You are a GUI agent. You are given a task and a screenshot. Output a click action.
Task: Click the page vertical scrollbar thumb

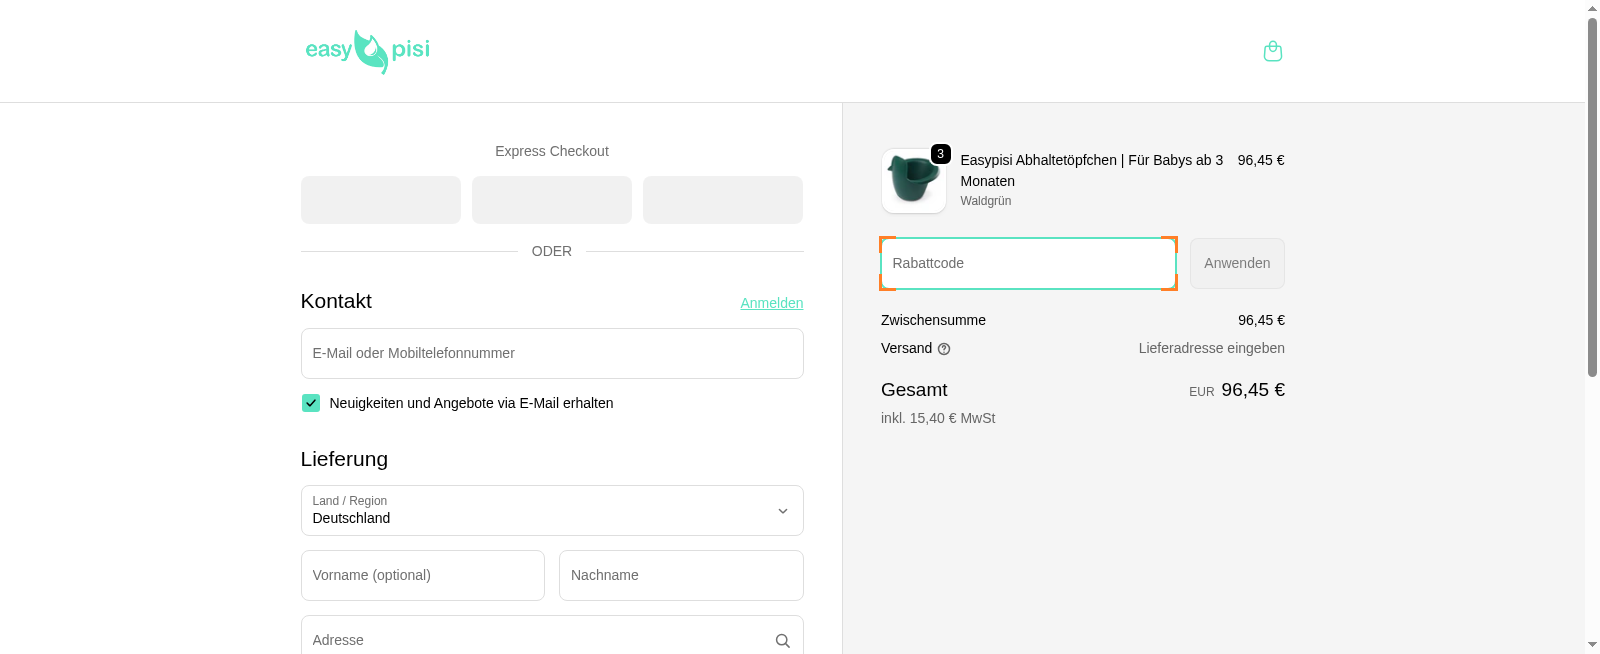click(x=1592, y=195)
